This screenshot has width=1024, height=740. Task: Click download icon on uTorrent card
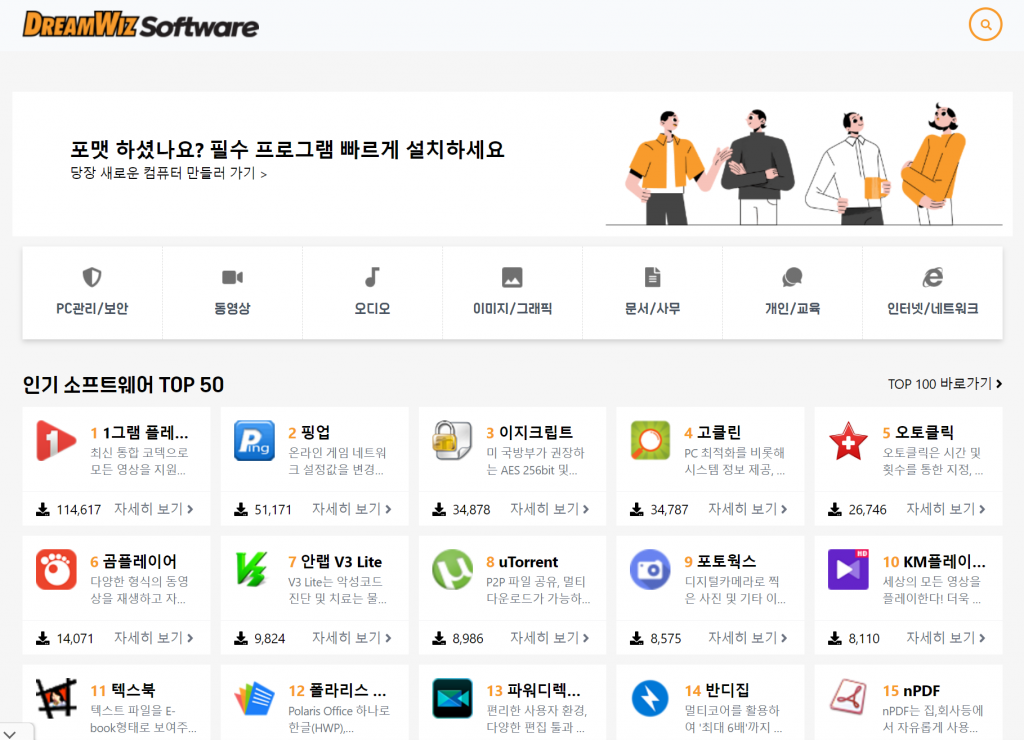click(x=439, y=638)
